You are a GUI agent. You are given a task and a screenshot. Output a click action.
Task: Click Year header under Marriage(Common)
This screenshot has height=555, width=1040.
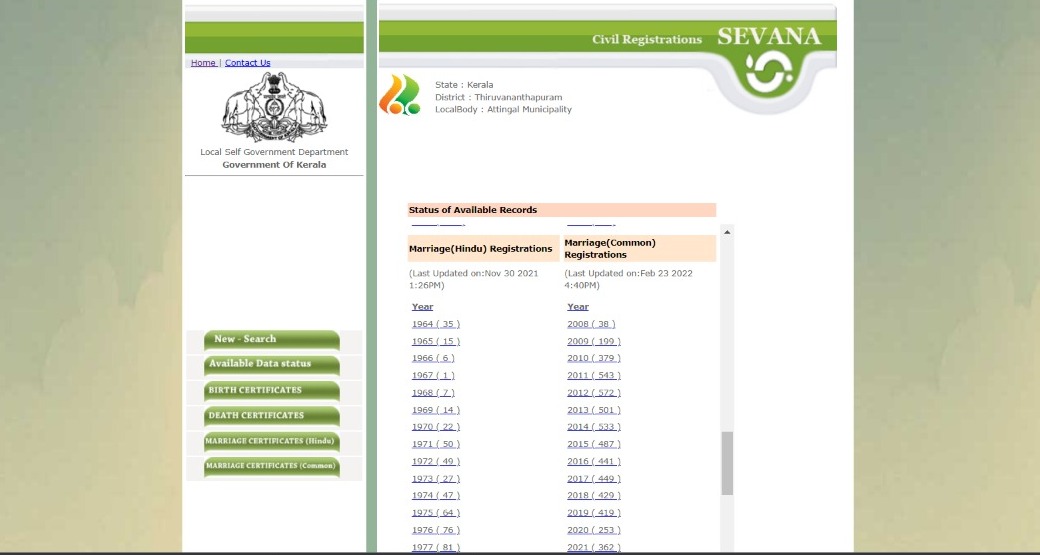[578, 306]
